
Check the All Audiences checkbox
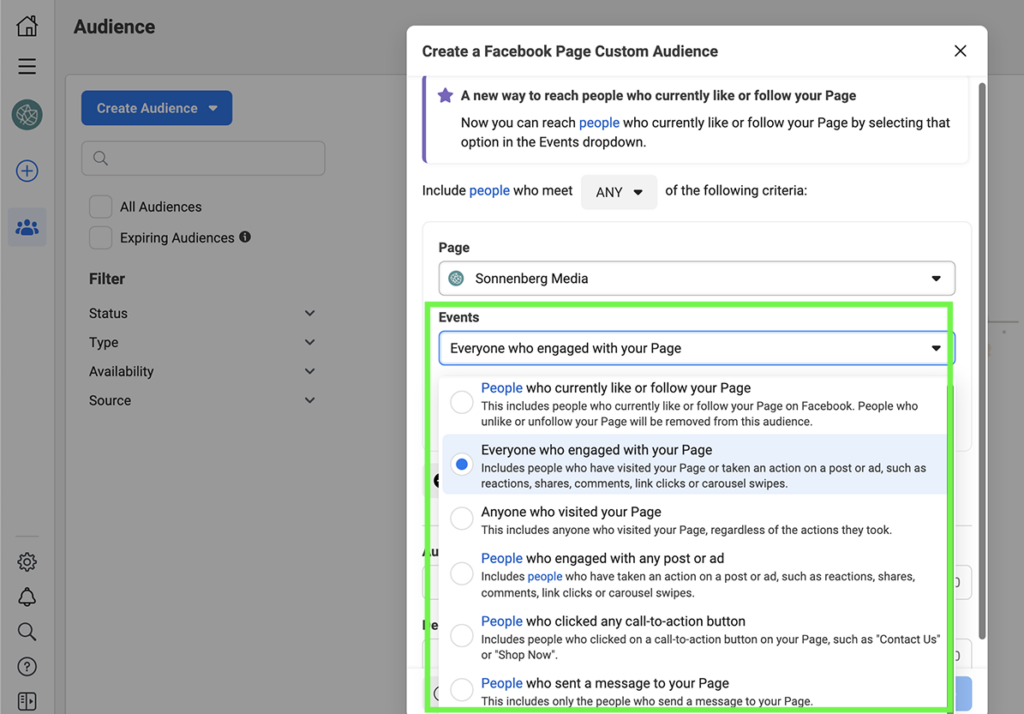coord(100,206)
